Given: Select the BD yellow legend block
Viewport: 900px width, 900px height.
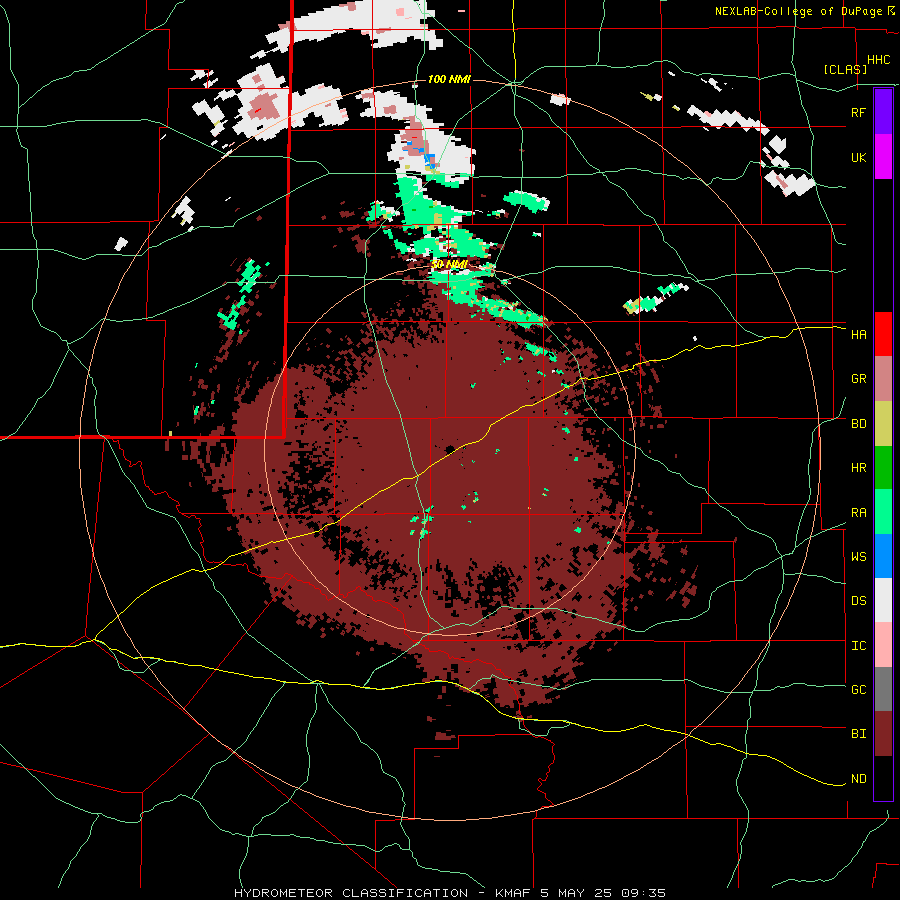Looking at the screenshot, I should [x=883, y=424].
